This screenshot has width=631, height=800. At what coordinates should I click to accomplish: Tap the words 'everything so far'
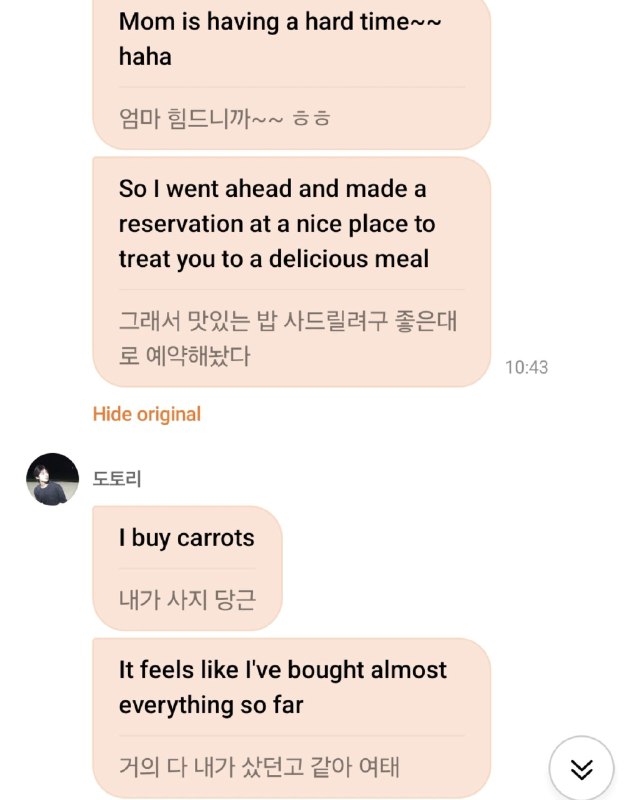211,705
